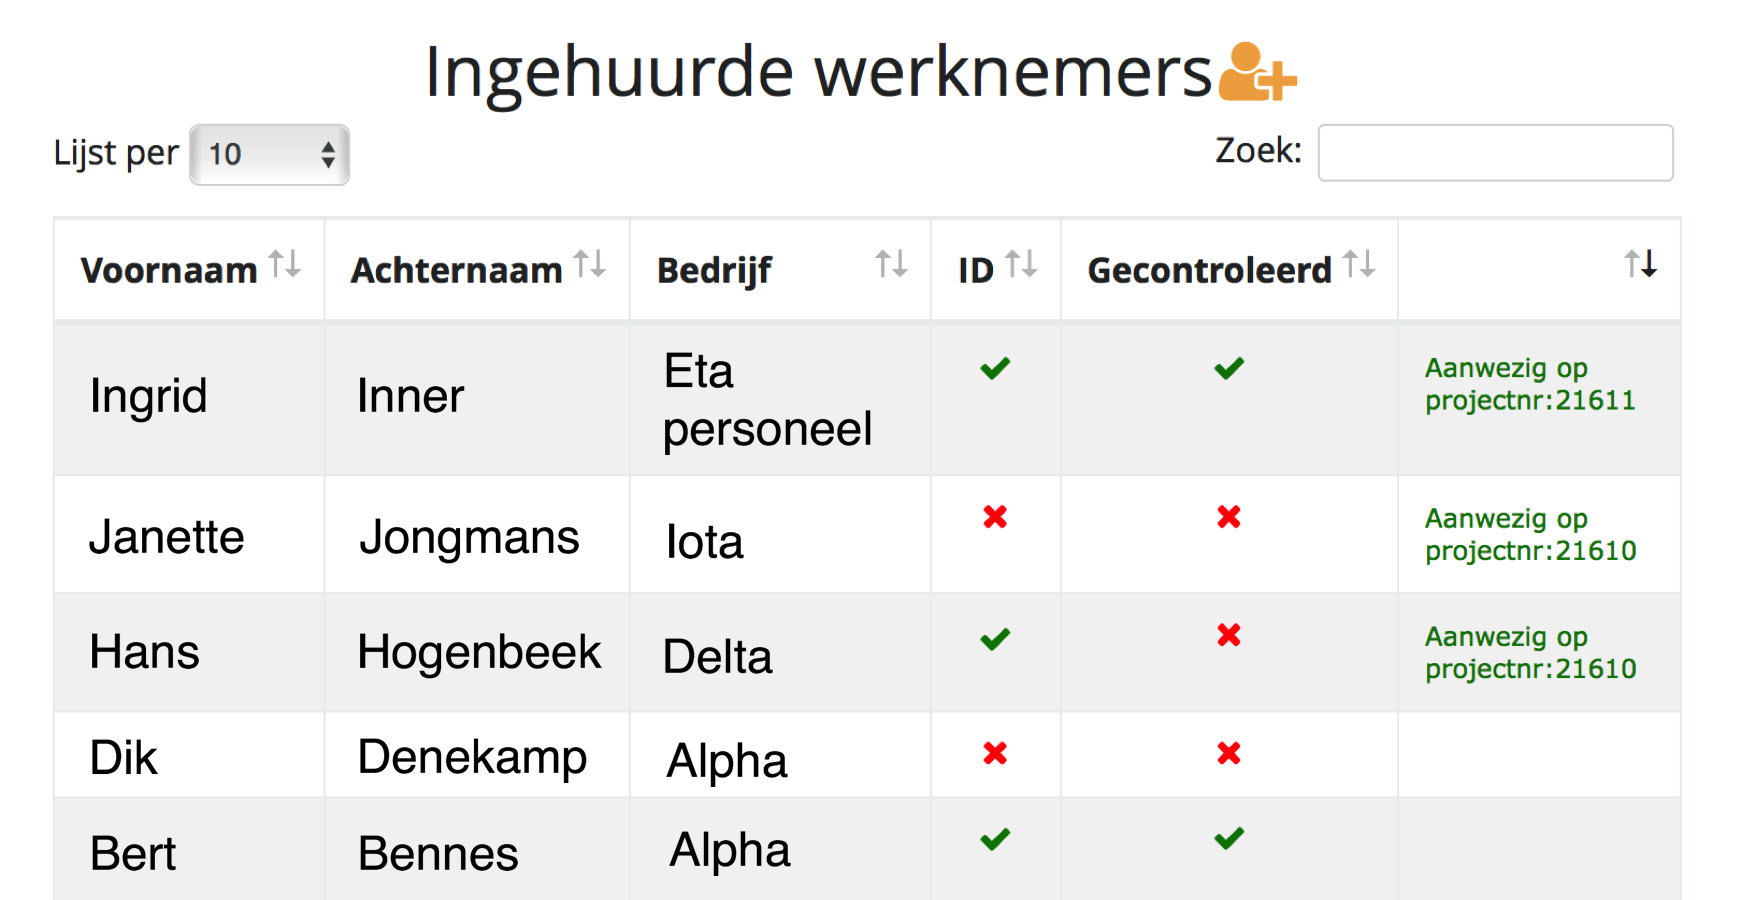The width and height of the screenshot is (1740, 900).
Task: Sort the table by ID column
Action: tap(1024, 264)
